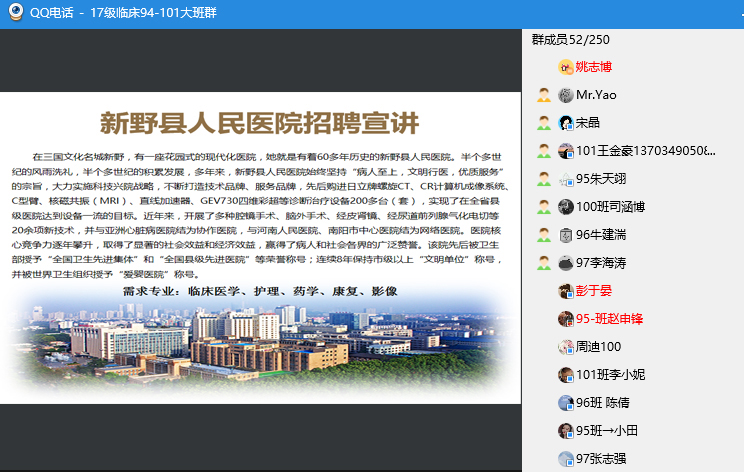
Task: Click 彭于晏's avatar in the list
Action: [x=565, y=291]
